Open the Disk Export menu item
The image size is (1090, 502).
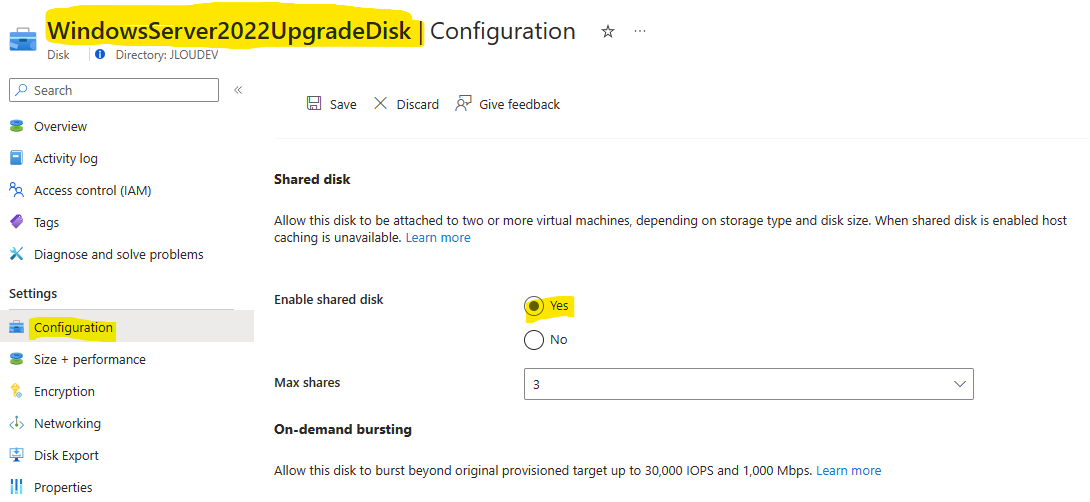66,455
